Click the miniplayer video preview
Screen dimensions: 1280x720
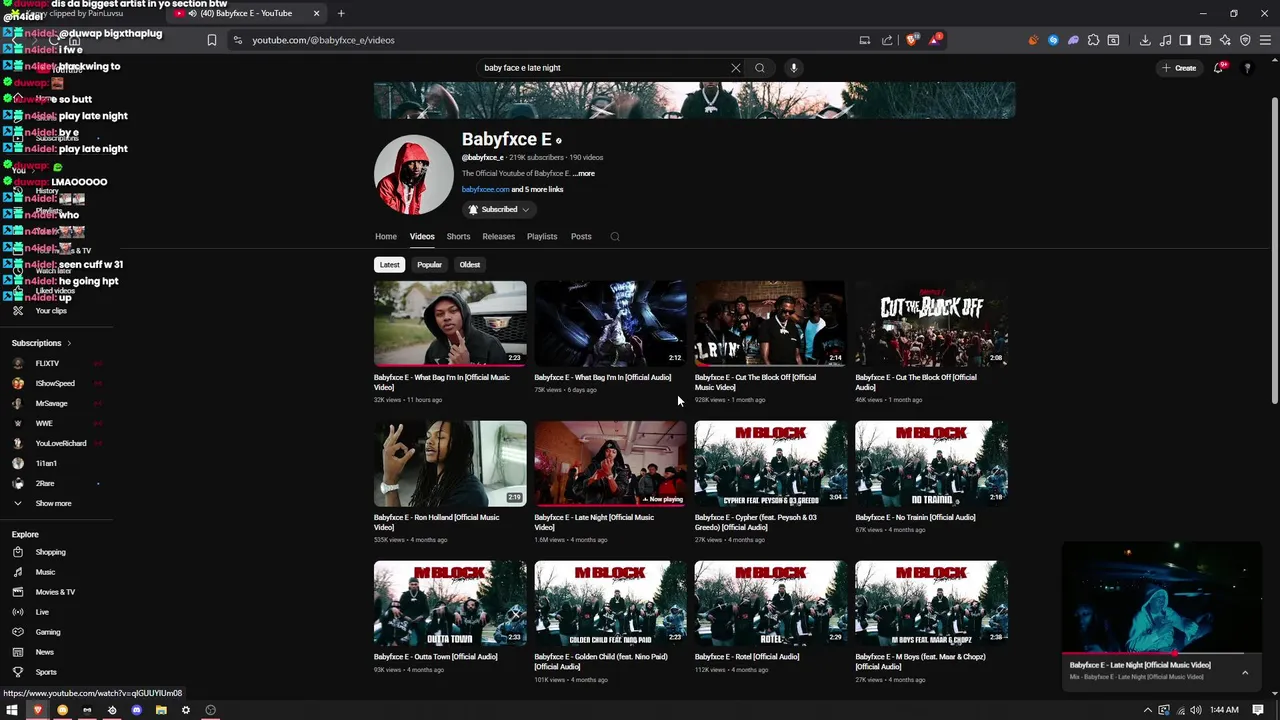pos(1161,598)
